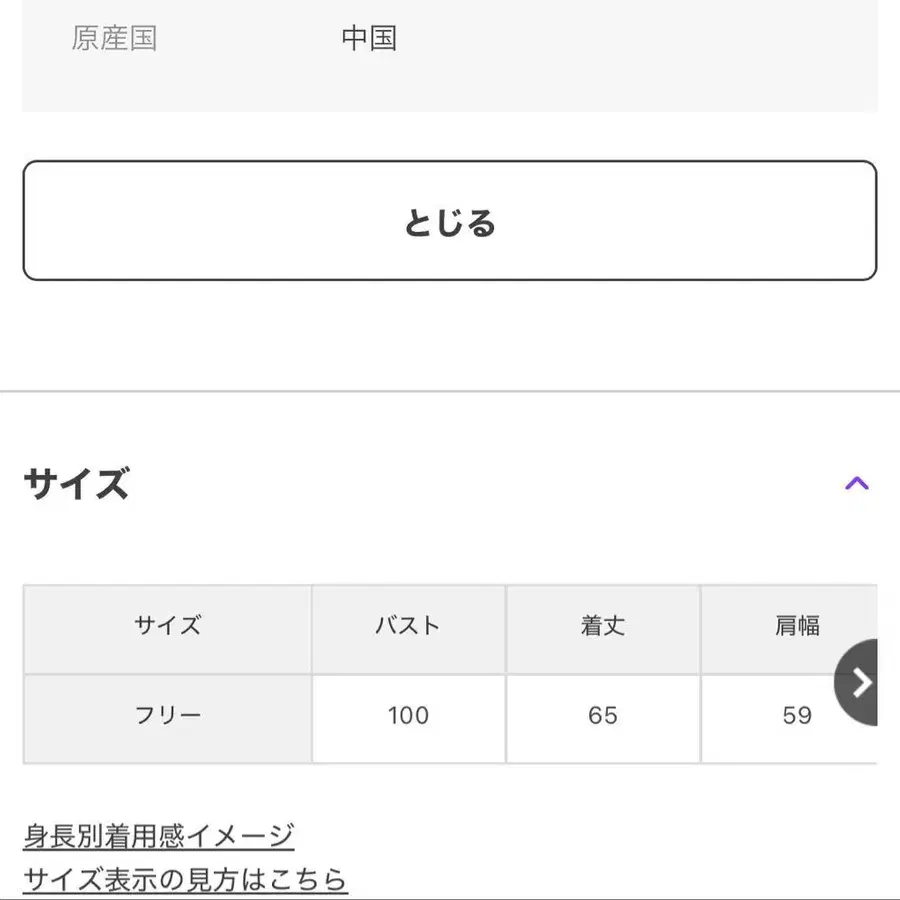Select the フリー size row
The width and height of the screenshot is (900, 900).
click(x=167, y=716)
